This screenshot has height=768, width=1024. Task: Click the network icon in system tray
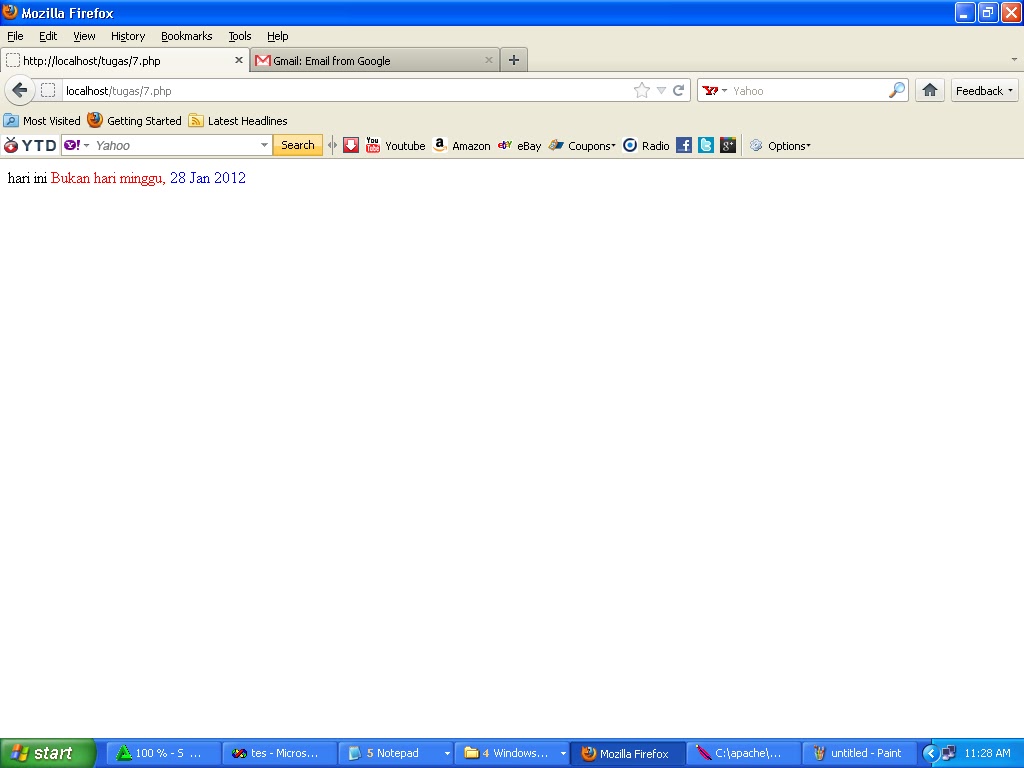point(949,754)
